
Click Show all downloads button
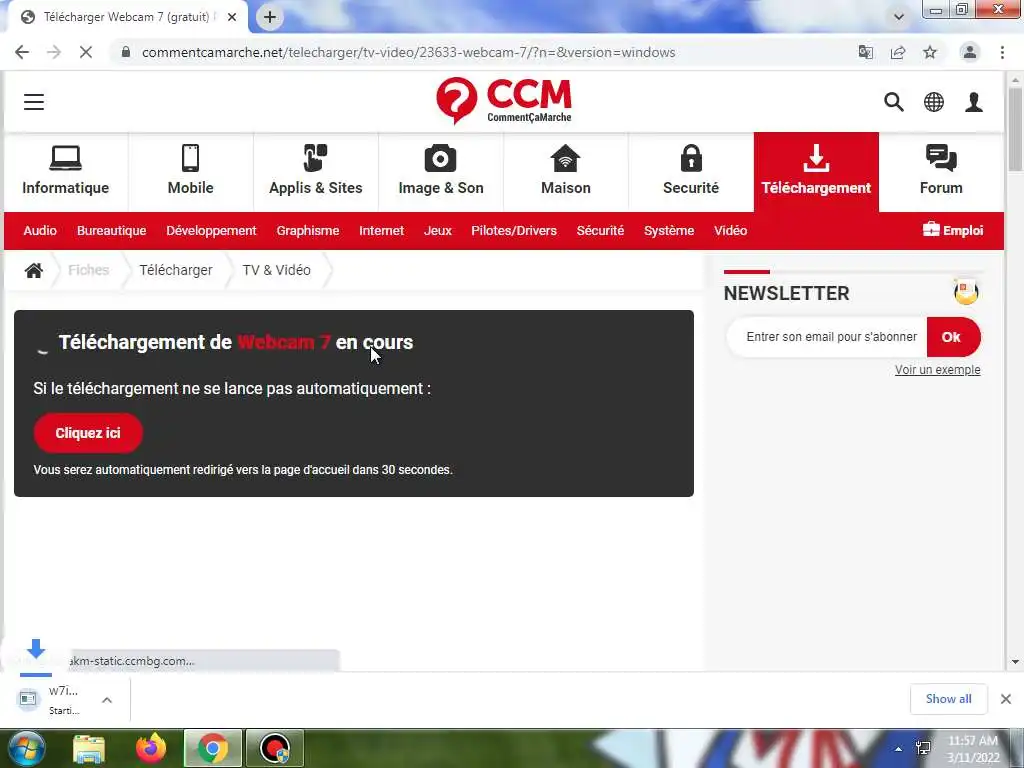tap(948, 699)
